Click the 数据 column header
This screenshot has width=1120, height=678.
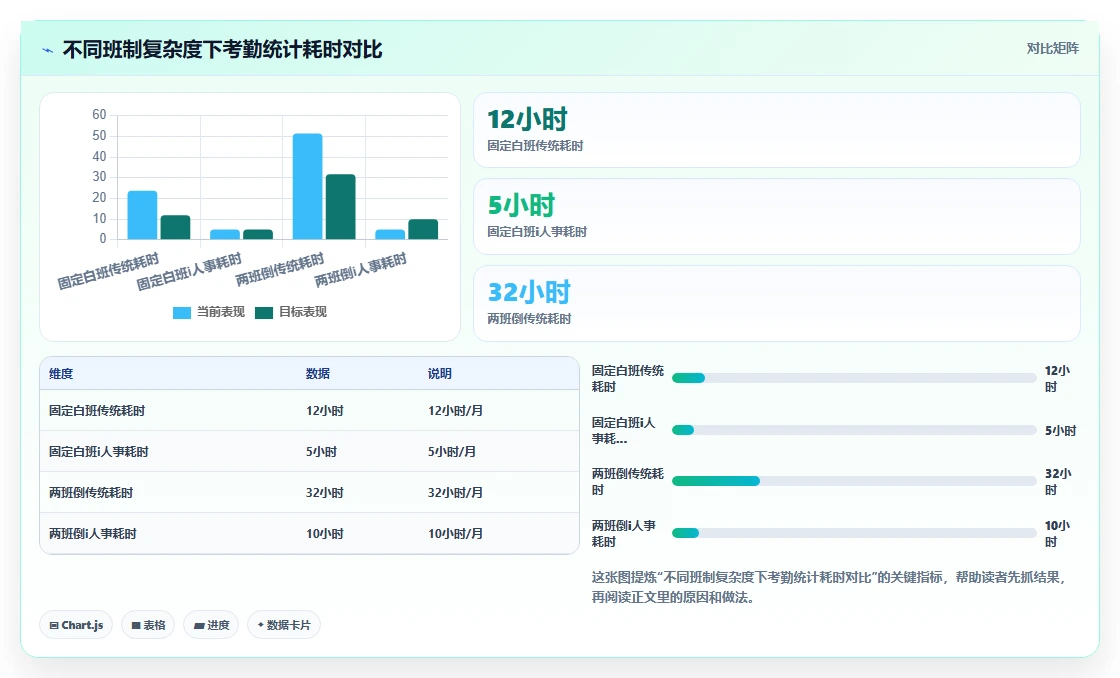click(318, 374)
